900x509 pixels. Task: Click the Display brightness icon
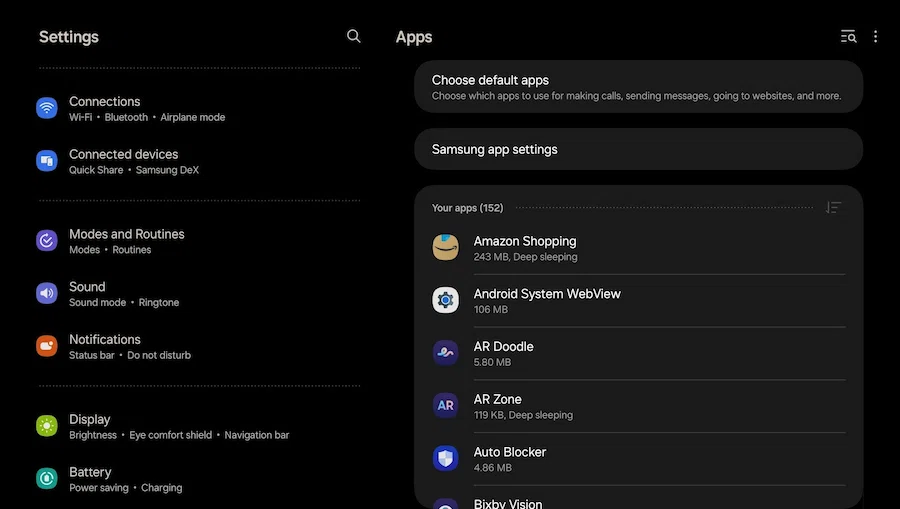(47, 426)
